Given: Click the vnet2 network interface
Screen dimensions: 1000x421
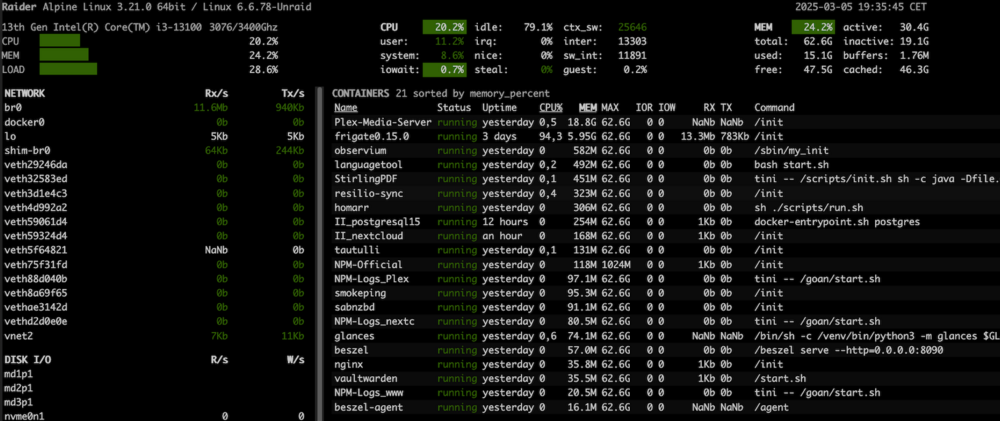Looking at the screenshot, I should (x=18, y=336).
